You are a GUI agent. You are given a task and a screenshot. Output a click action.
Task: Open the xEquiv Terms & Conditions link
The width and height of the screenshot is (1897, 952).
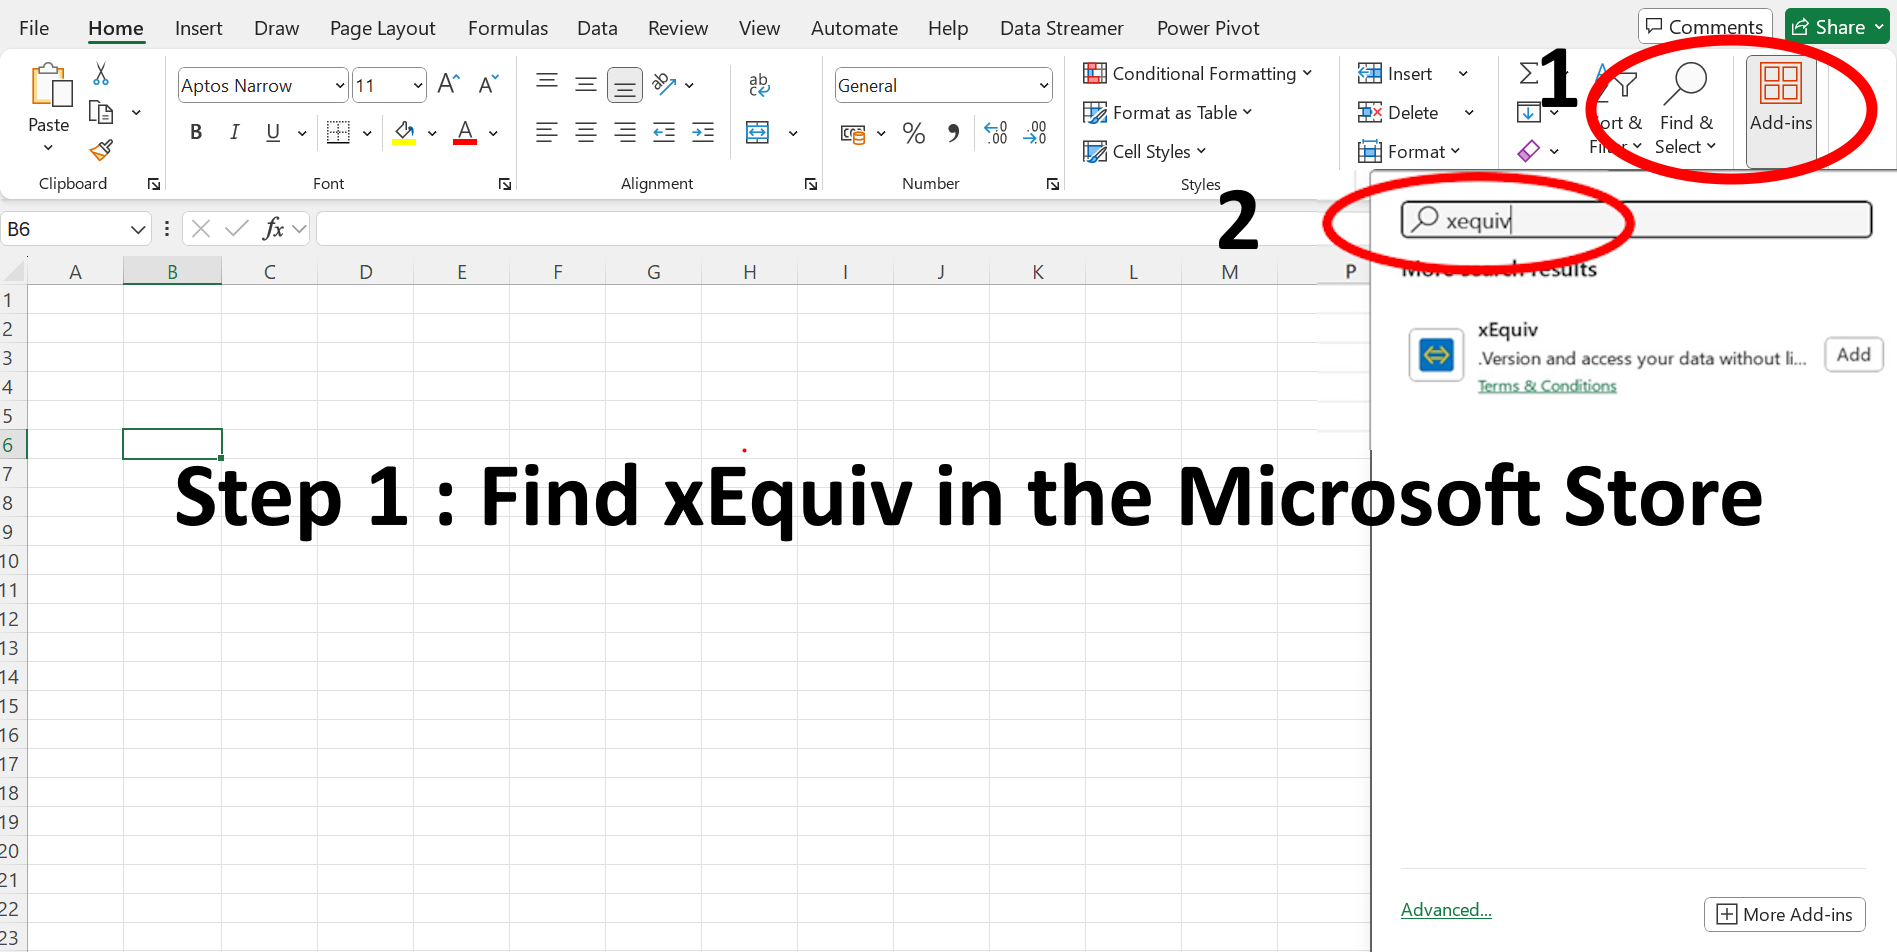coord(1546,386)
